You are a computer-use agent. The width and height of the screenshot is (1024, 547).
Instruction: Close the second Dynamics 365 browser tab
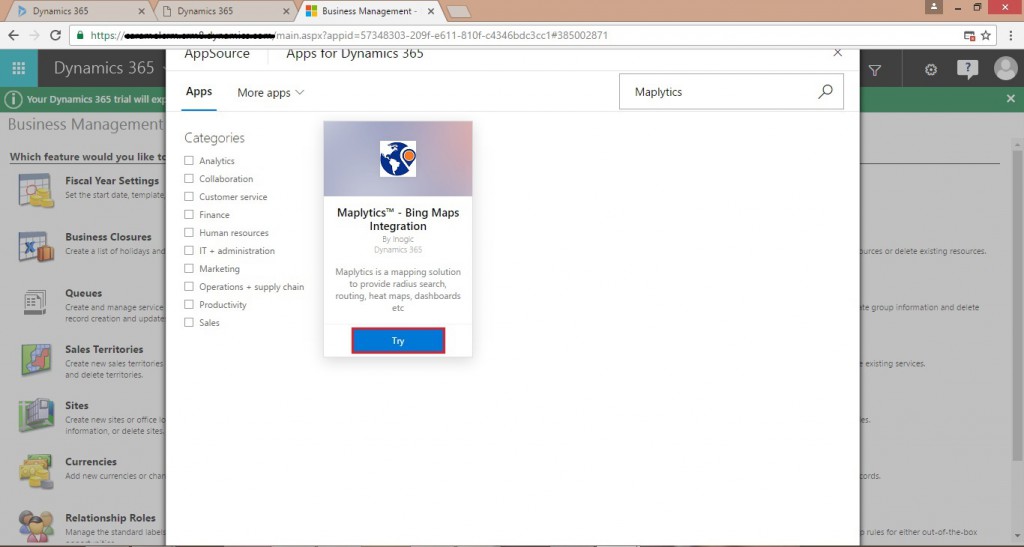(x=286, y=11)
